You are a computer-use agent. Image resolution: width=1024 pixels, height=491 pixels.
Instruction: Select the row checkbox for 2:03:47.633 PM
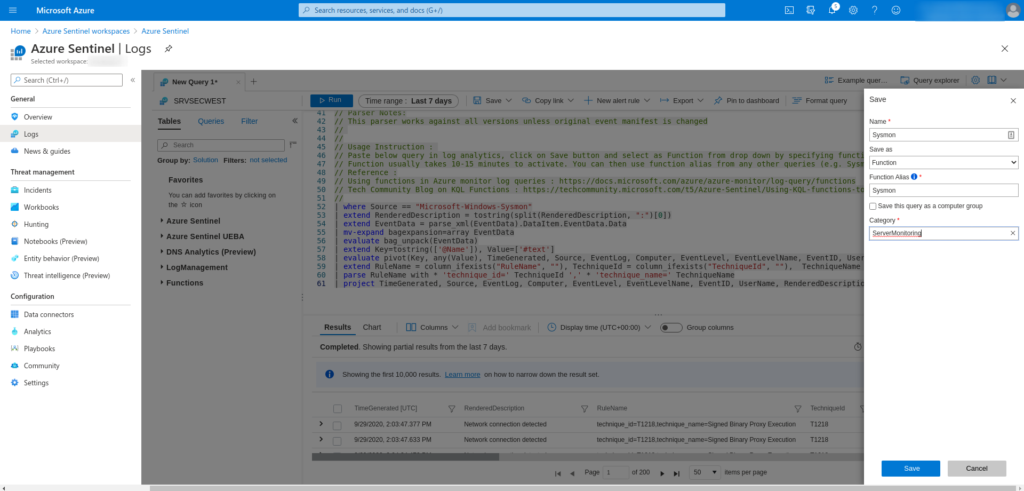point(337,440)
